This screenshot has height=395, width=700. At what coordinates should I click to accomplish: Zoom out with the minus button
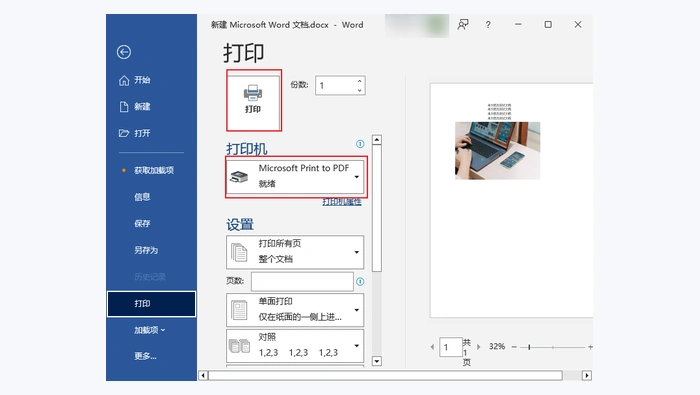[514, 347]
